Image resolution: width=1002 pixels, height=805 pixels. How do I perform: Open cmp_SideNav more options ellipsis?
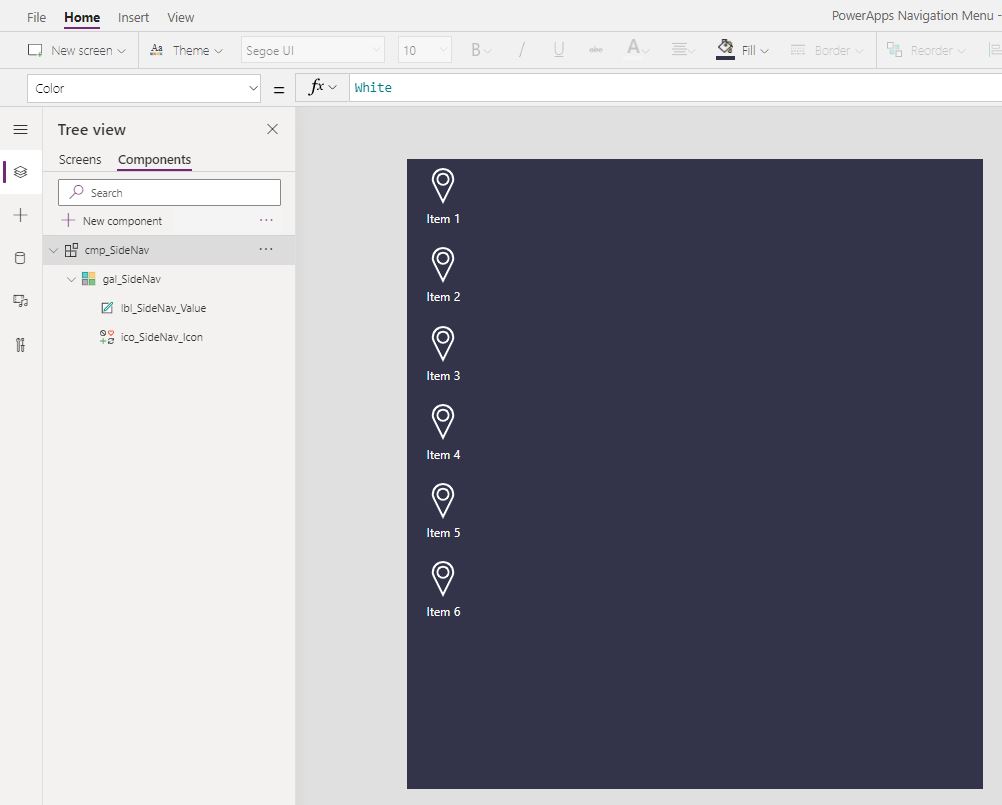click(x=266, y=249)
